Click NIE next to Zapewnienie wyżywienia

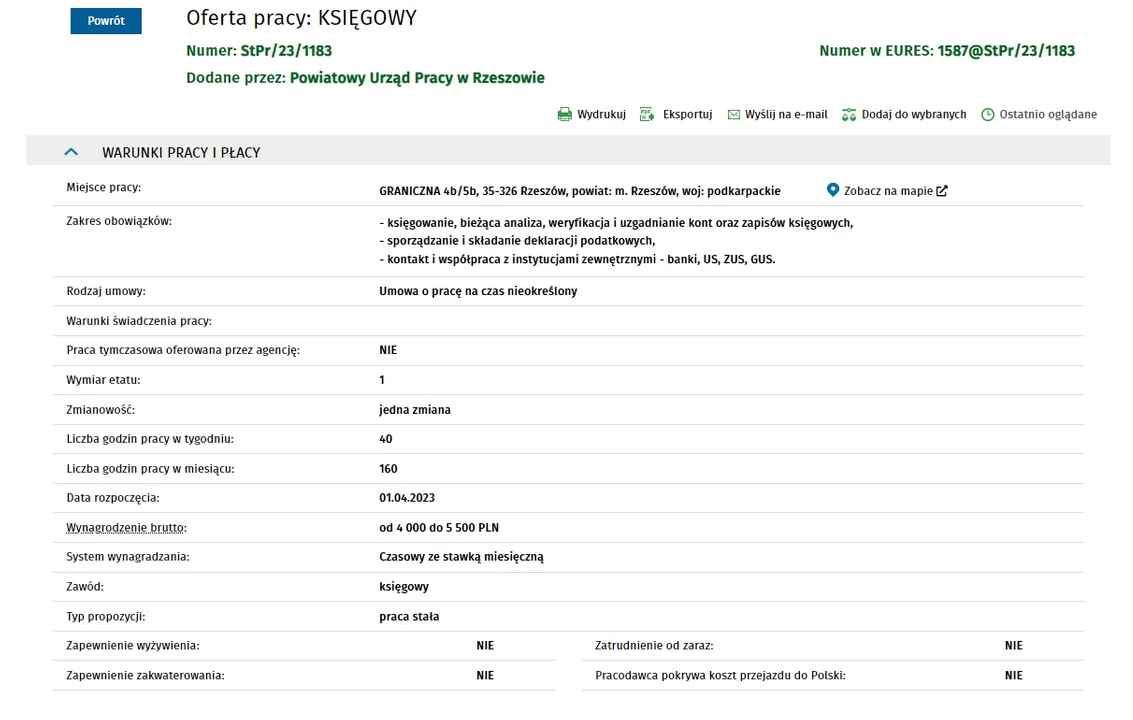[x=485, y=646]
